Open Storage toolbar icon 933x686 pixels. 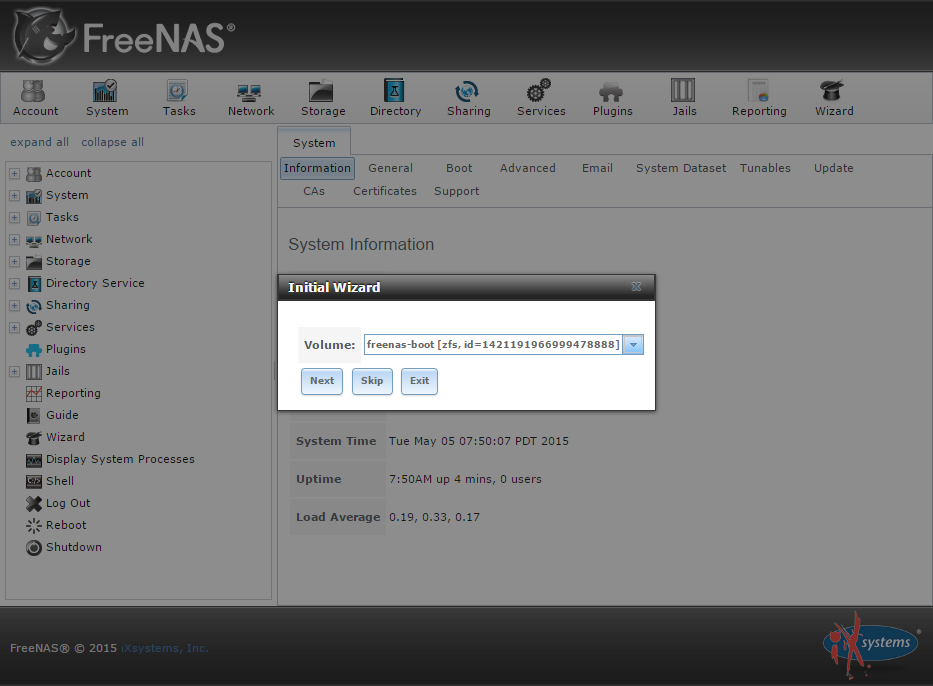pyautogui.click(x=323, y=98)
